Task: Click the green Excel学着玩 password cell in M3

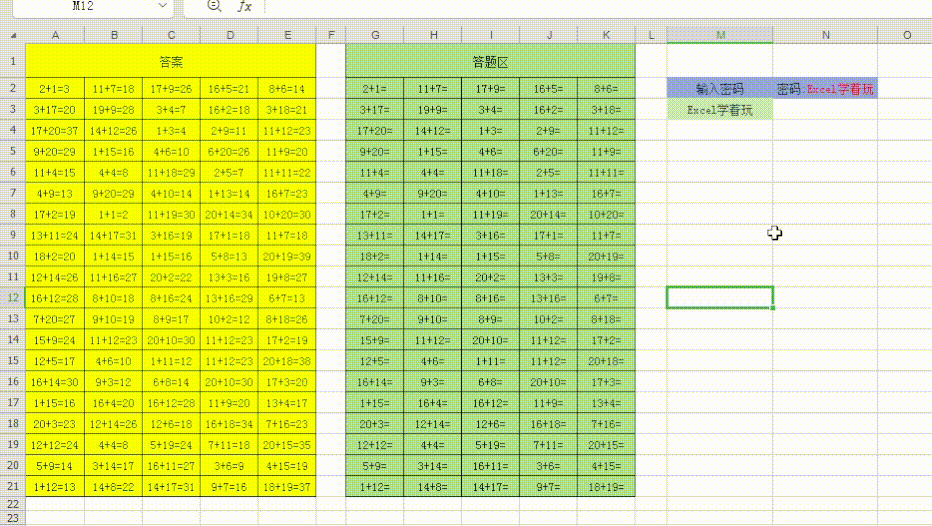Action: coord(720,110)
